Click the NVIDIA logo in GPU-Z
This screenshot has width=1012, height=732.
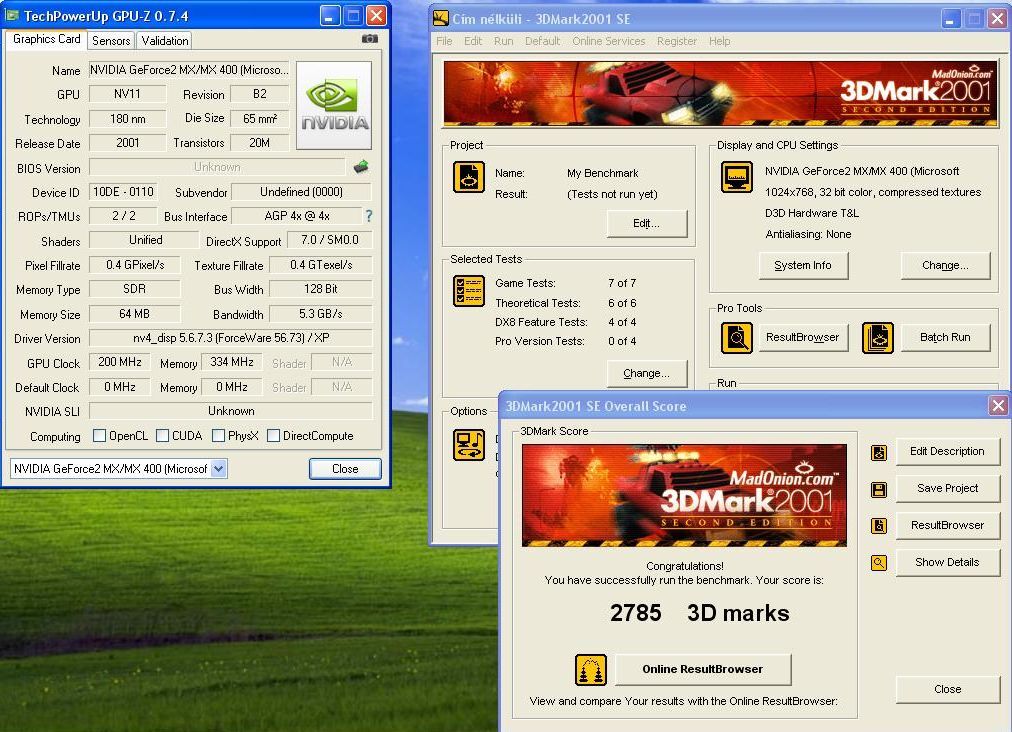(334, 105)
